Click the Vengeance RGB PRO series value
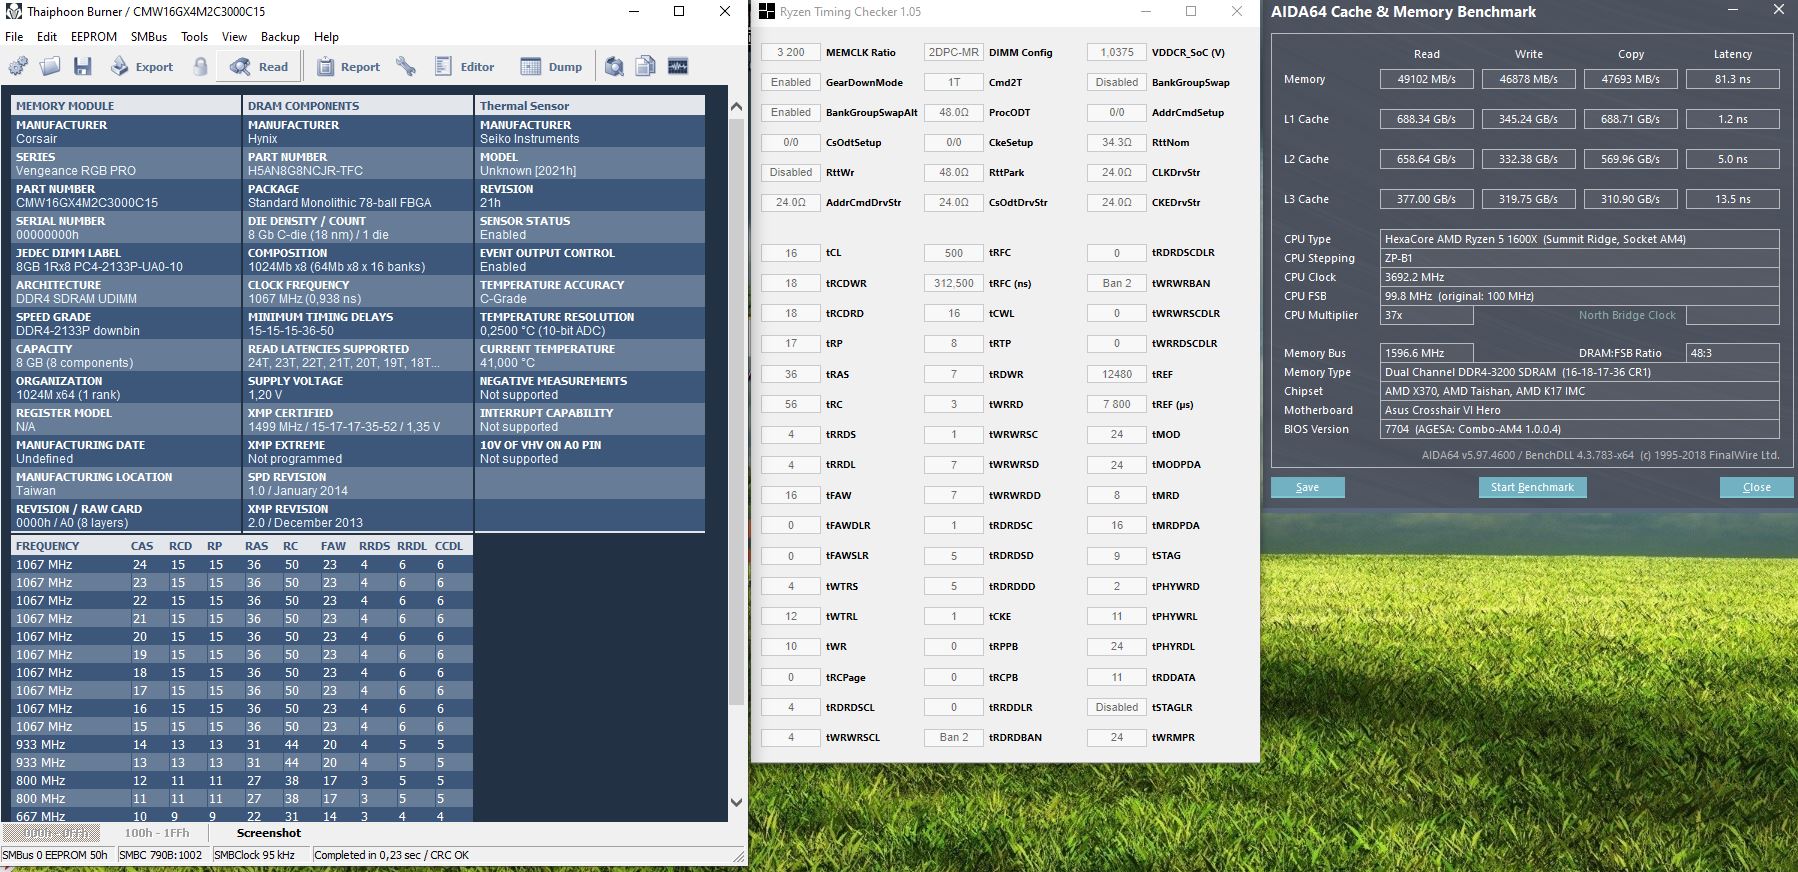The width and height of the screenshot is (1798, 872). click(76, 171)
